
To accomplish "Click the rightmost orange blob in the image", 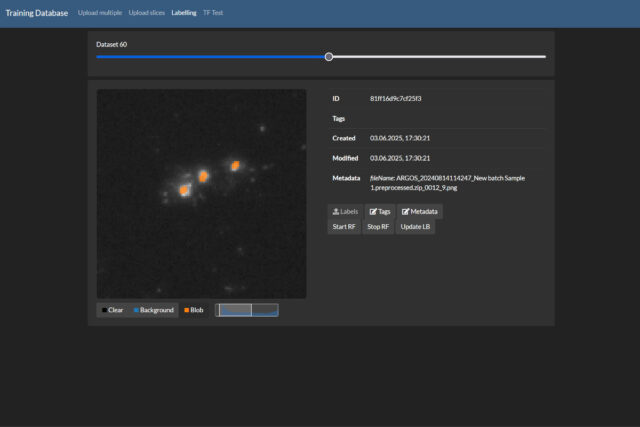I will click(235, 166).
